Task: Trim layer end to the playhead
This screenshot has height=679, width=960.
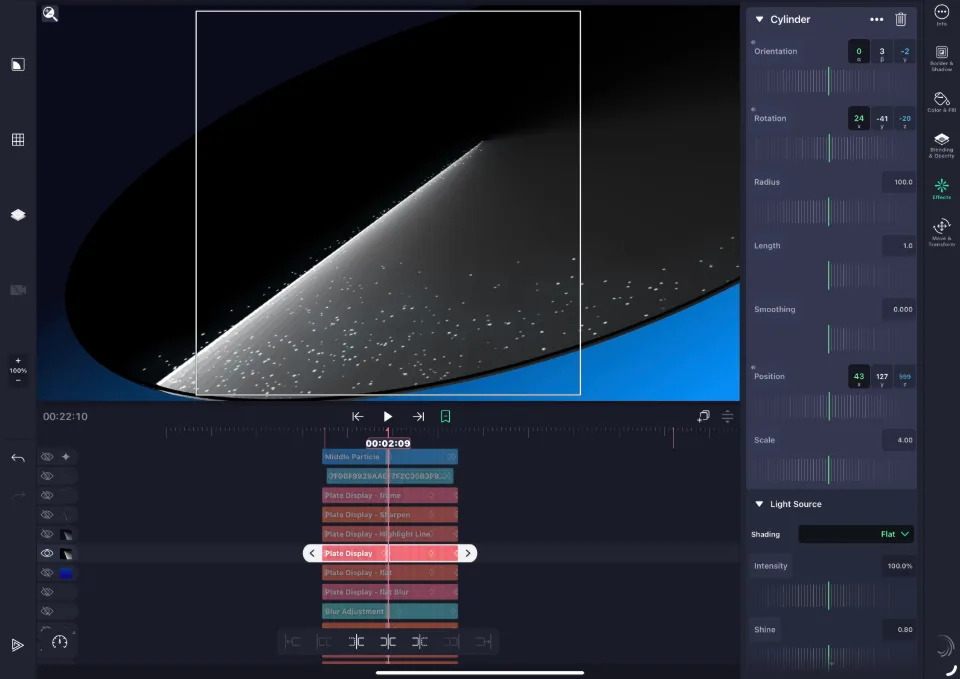Action: click(x=419, y=642)
